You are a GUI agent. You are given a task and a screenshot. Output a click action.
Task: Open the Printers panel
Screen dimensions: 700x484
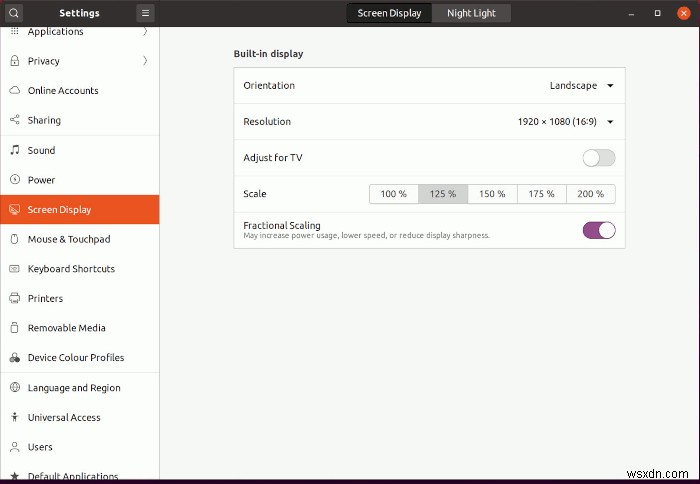click(x=79, y=298)
